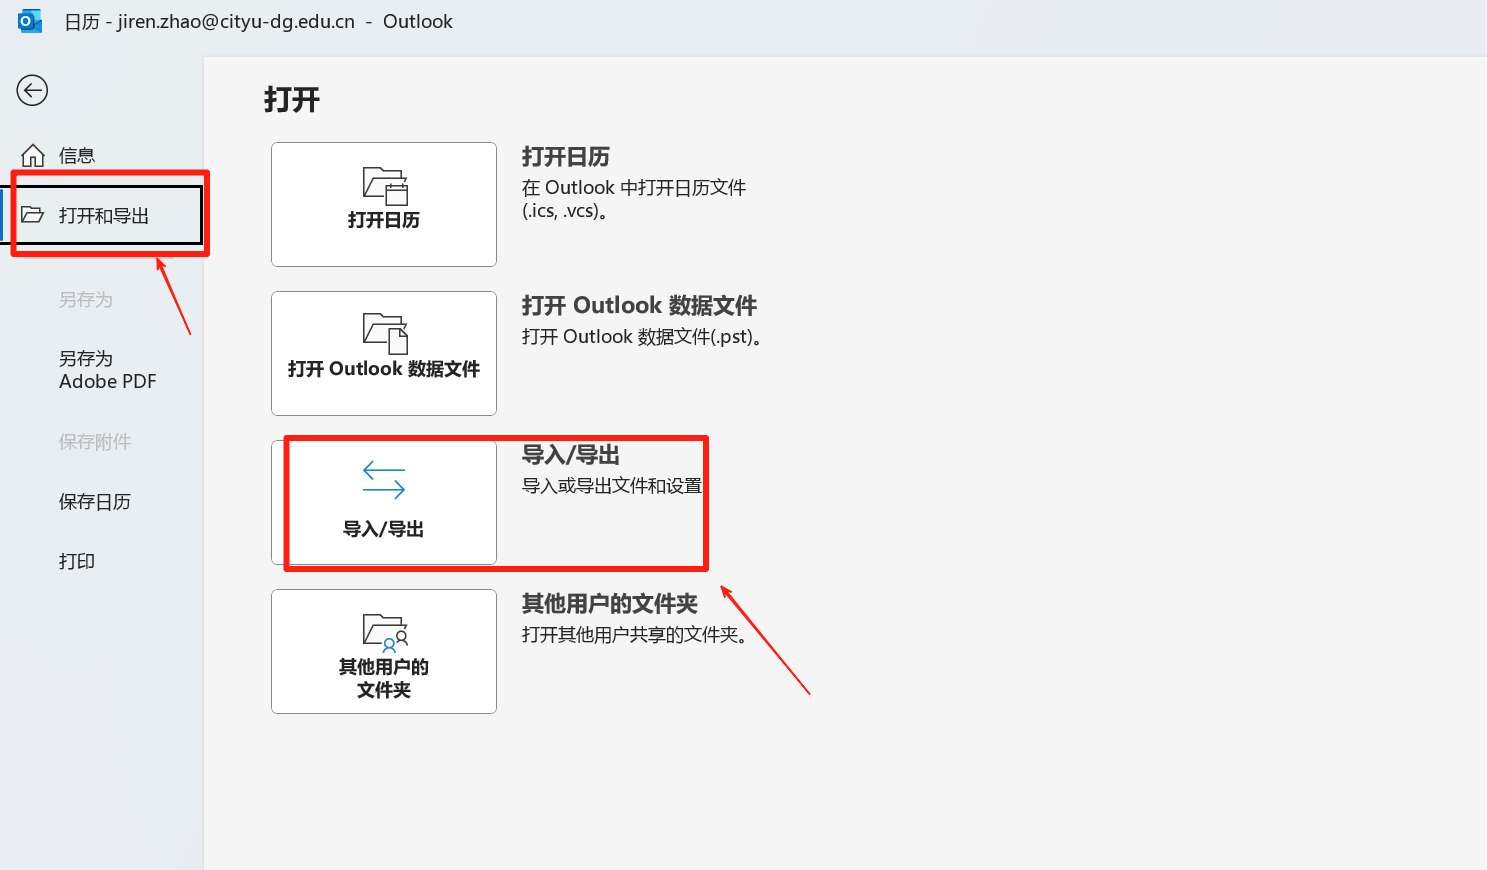Select 打开和导出 in the sidebar
Viewport: 1487px width, 870px height.
(104, 215)
